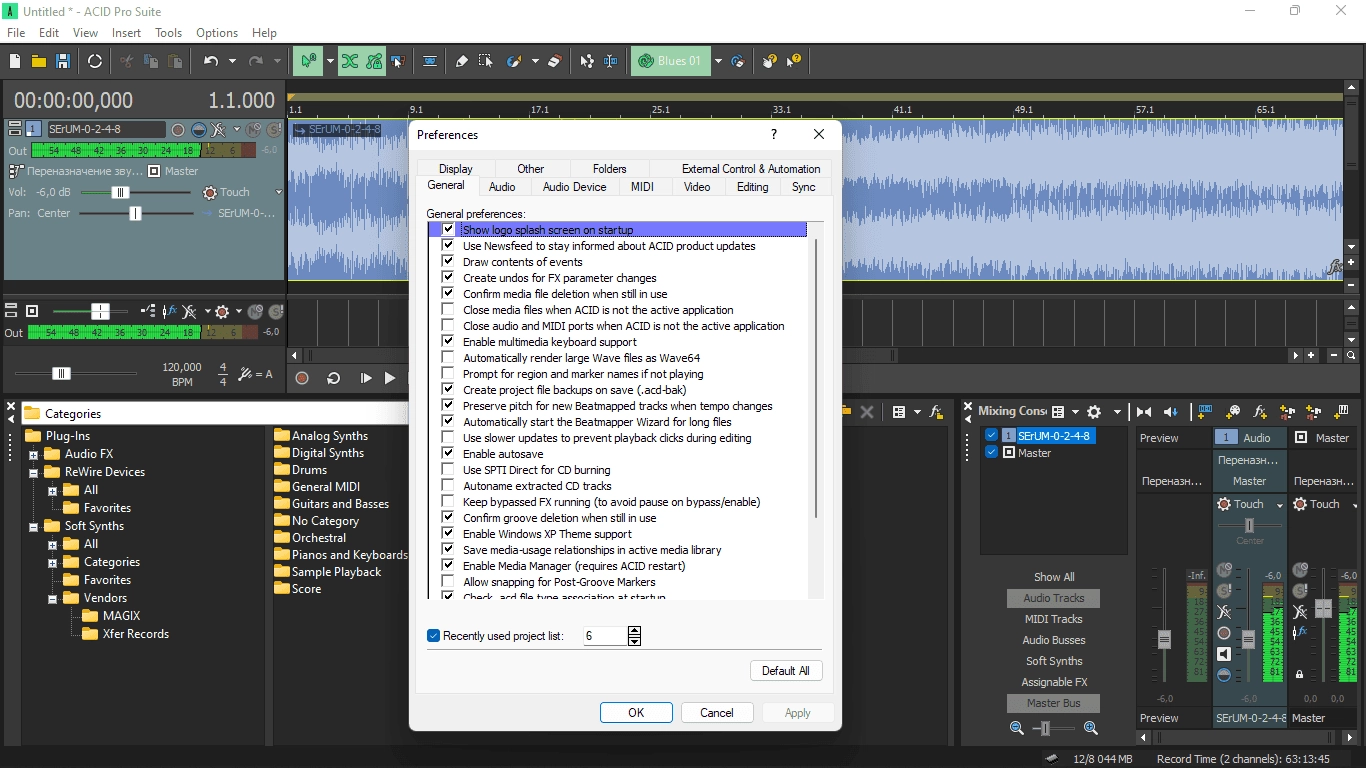The image size is (1366, 768).
Task: Click the track Pan slider handle
Action: 135,213
